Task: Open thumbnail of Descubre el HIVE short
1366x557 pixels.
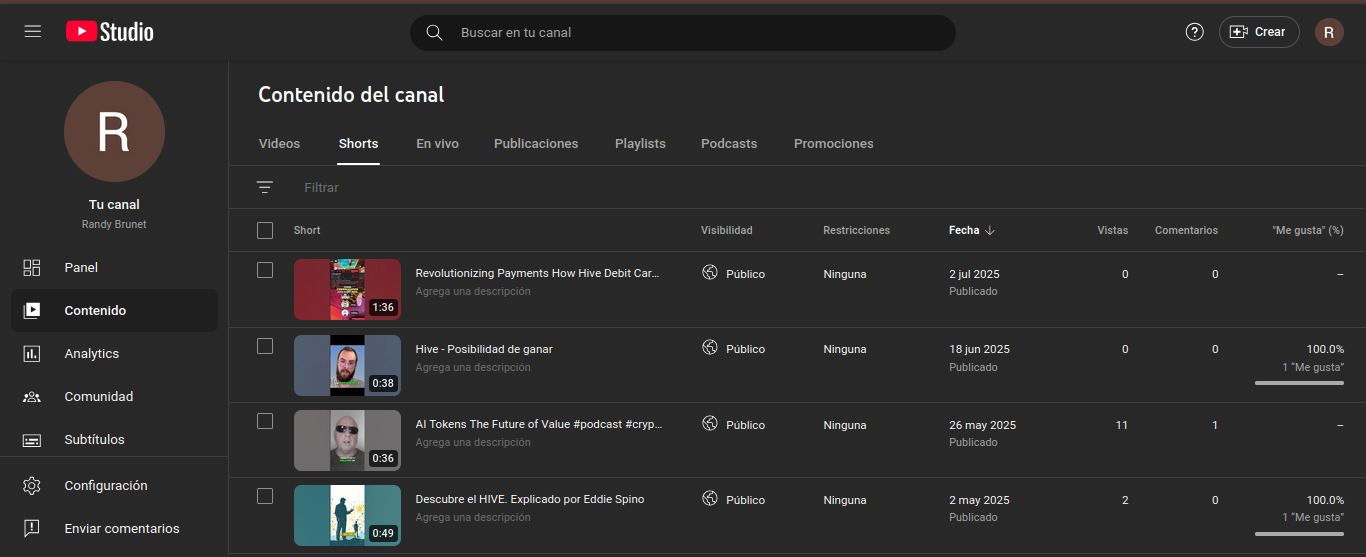Action: 347,515
